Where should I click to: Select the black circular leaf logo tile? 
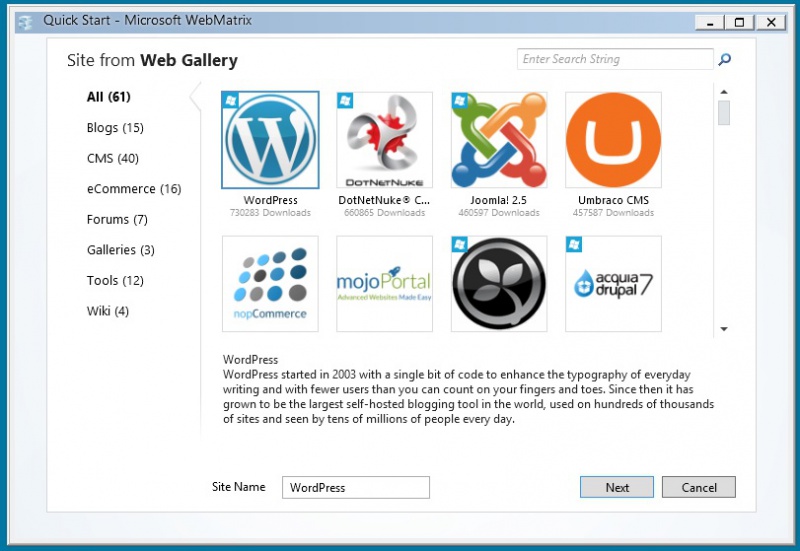pyautogui.click(x=499, y=284)
